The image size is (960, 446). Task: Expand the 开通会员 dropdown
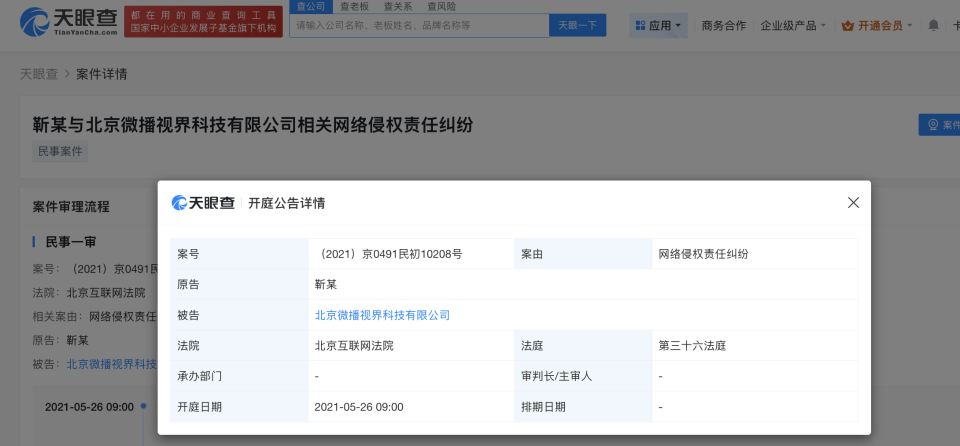tap(877, 26)
